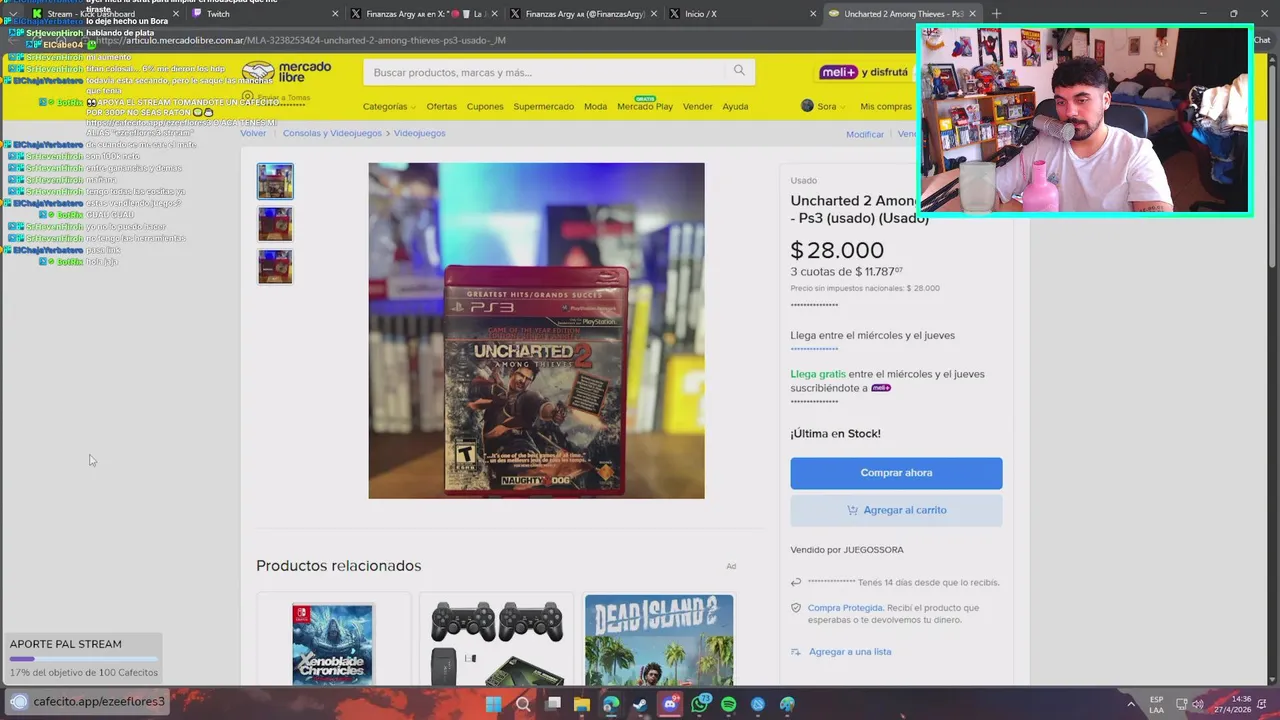Open the Windows Start menu
1280x720 pixels.
point(493,704)
